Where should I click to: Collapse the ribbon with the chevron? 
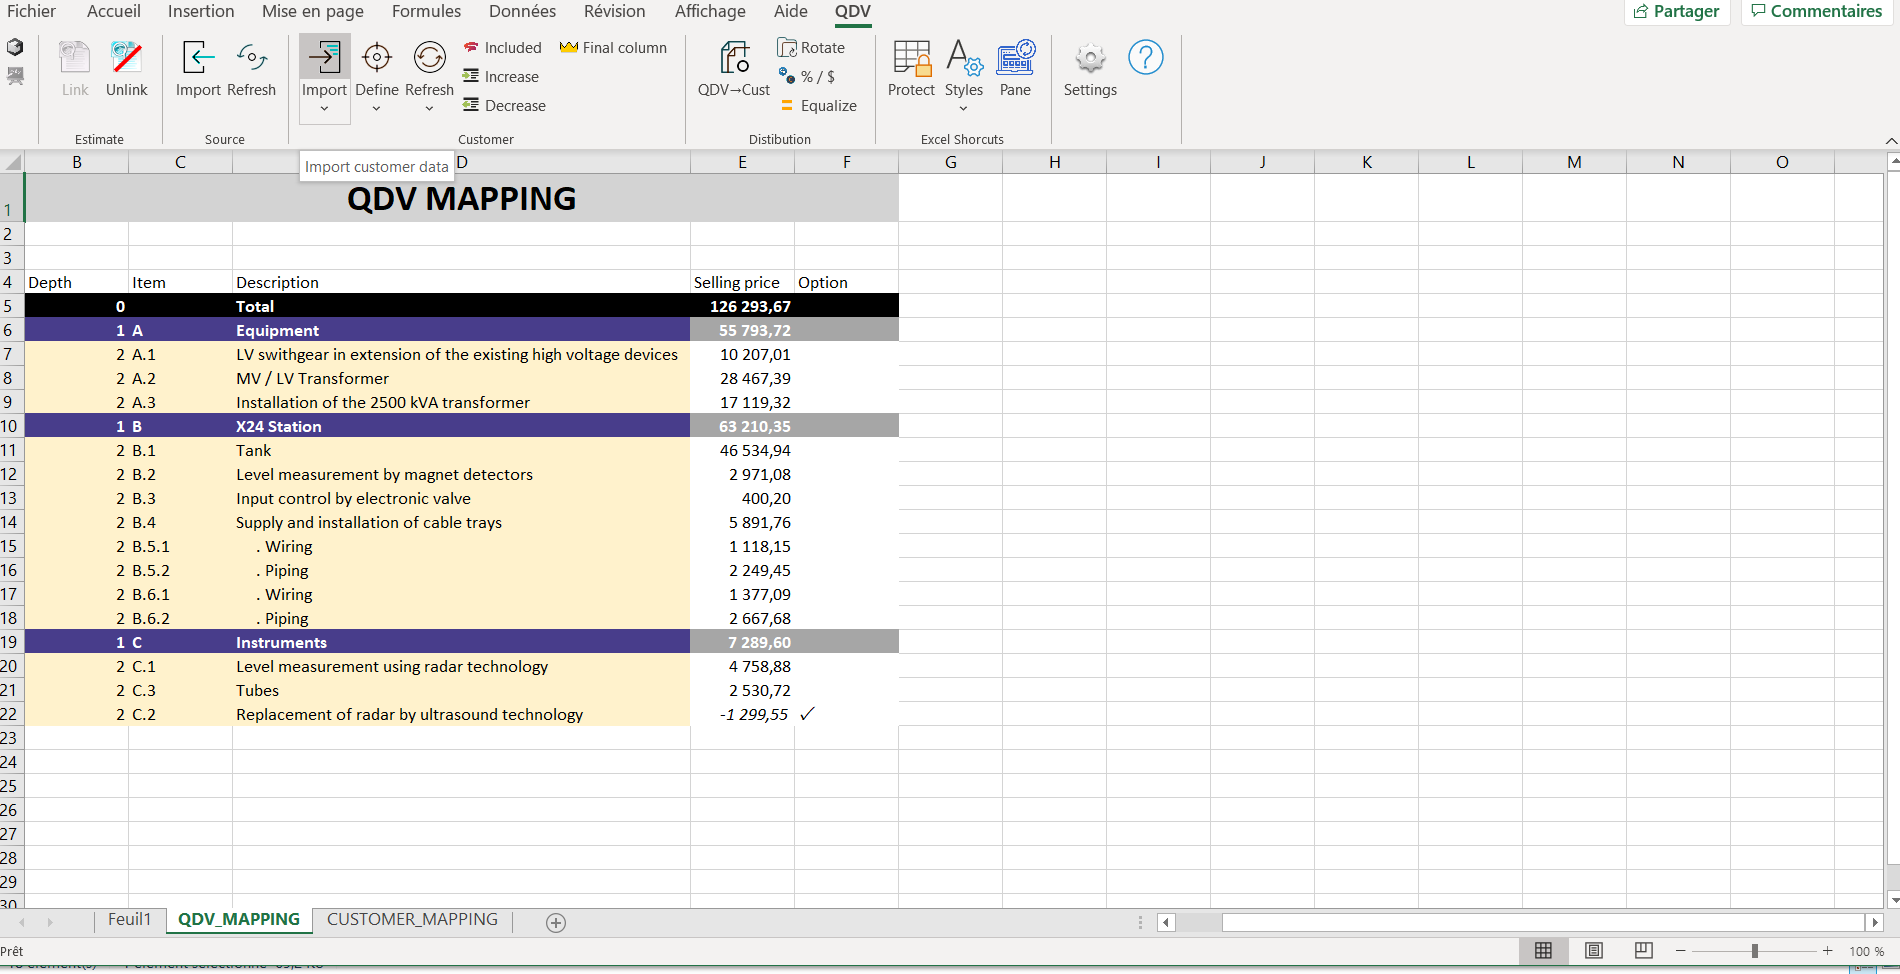[1891, 141]
